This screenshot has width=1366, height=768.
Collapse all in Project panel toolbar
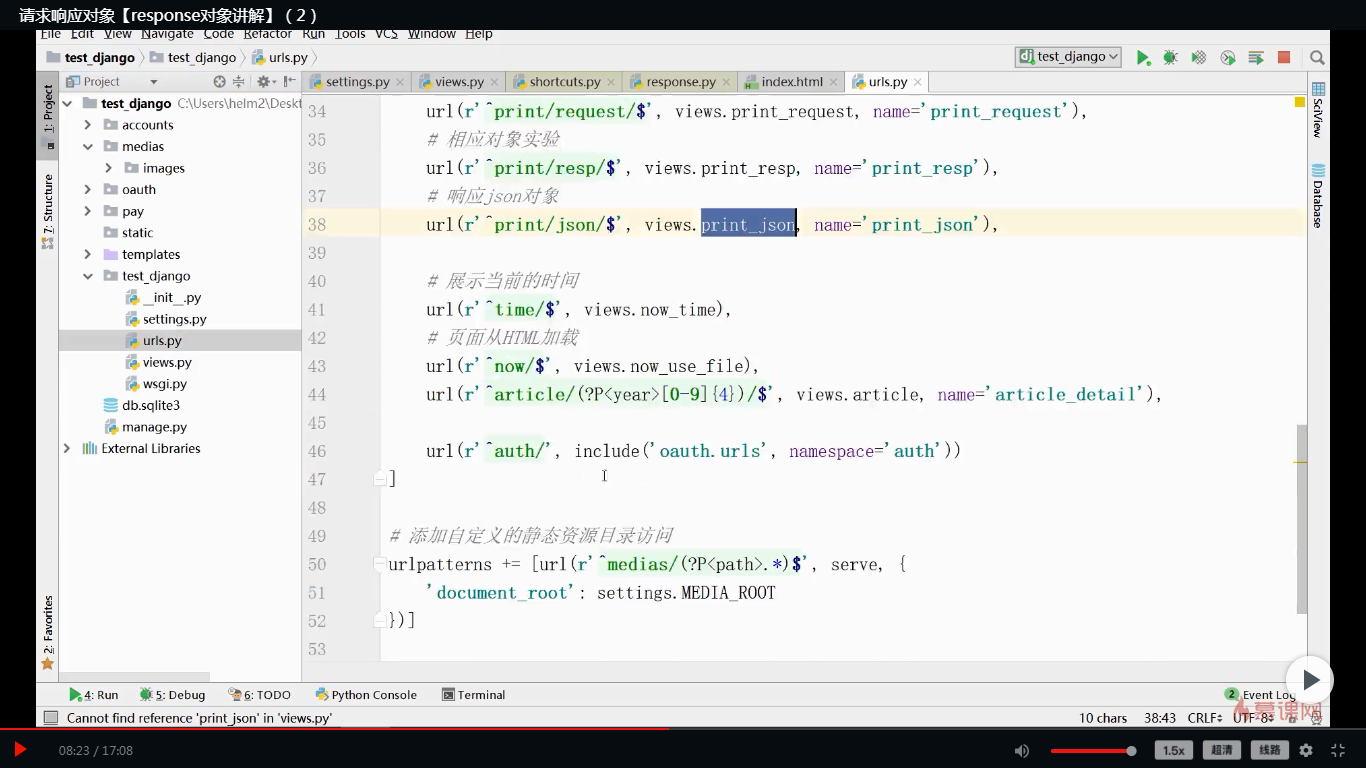tap(239, 82)
